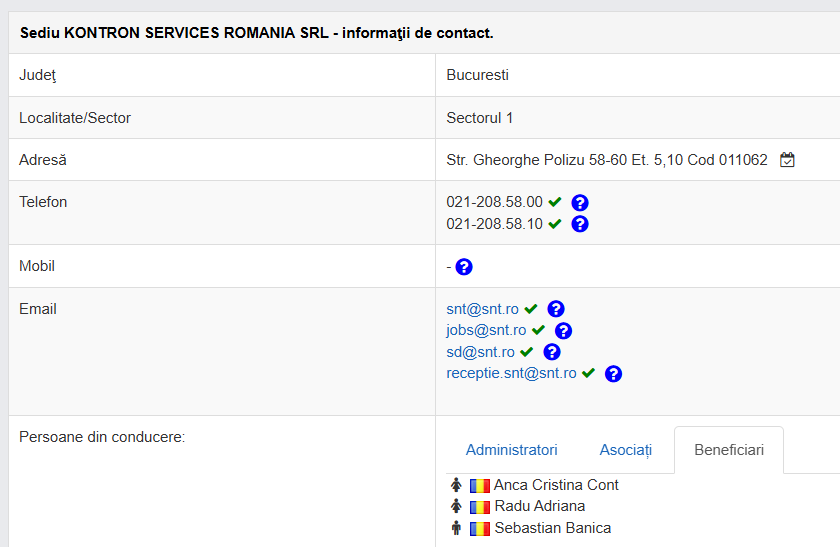The image size is (840, 547).
Task: Select the Beneficiari tab
Action: point(728,450)
